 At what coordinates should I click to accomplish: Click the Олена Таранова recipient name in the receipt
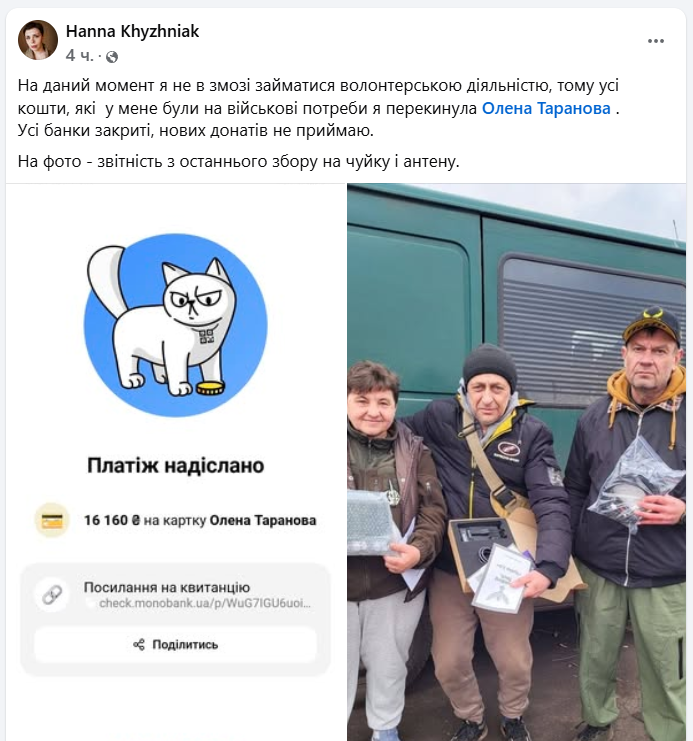coord(263,520)
